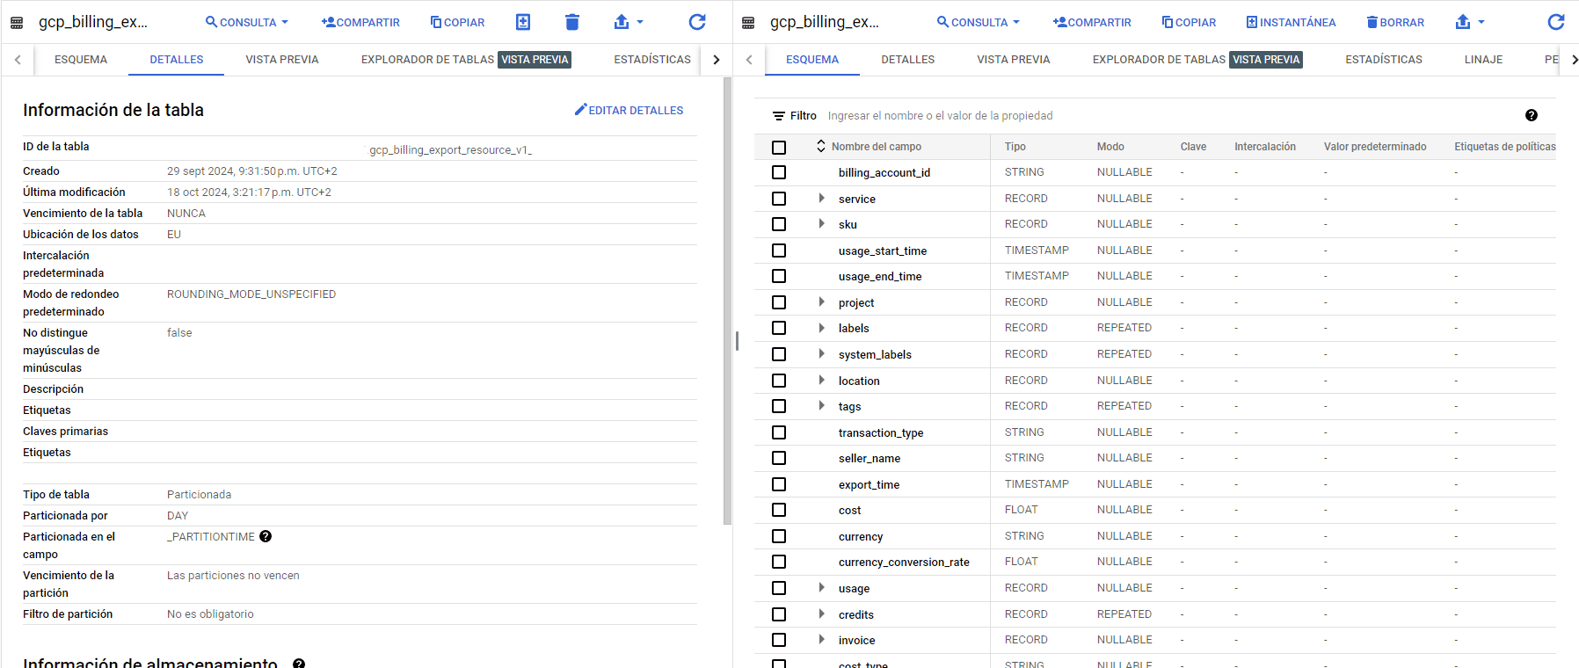Viewport: 1579px width, 668px height.
Task: Expand the system_labels record field
Action: (x=822, y=354)
